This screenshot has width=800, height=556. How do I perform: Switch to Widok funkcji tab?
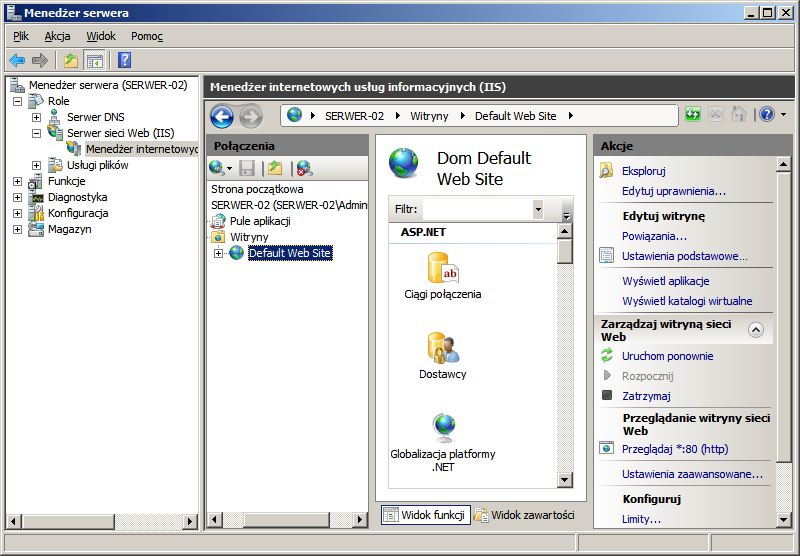426,515
